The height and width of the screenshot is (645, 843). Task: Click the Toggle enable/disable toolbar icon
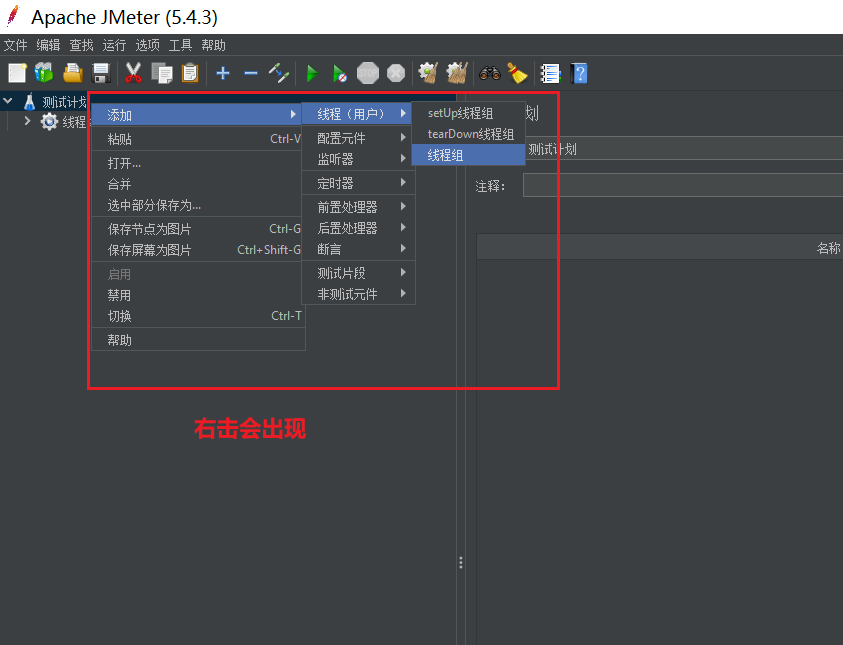[x=279, y=73]
